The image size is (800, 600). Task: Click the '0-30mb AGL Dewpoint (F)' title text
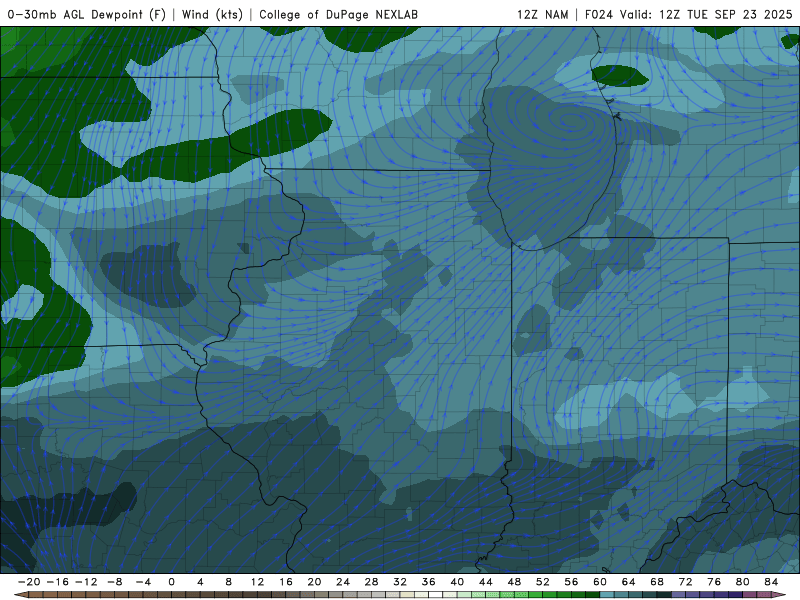pos(86,15)
